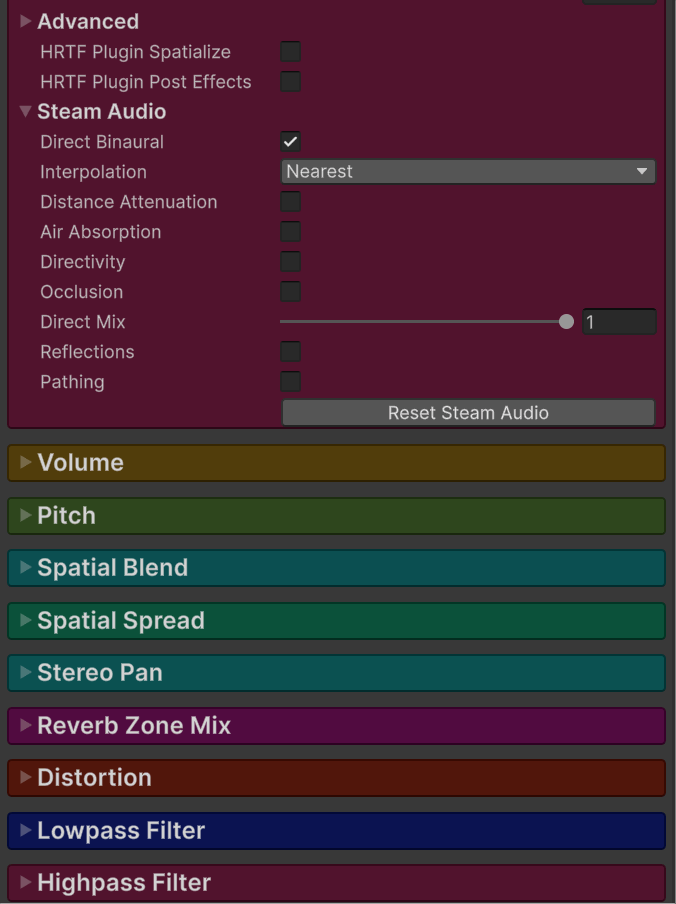Enable Directivity checkbox
Viewport: 676px width, 904px height.
coord(291,262)
